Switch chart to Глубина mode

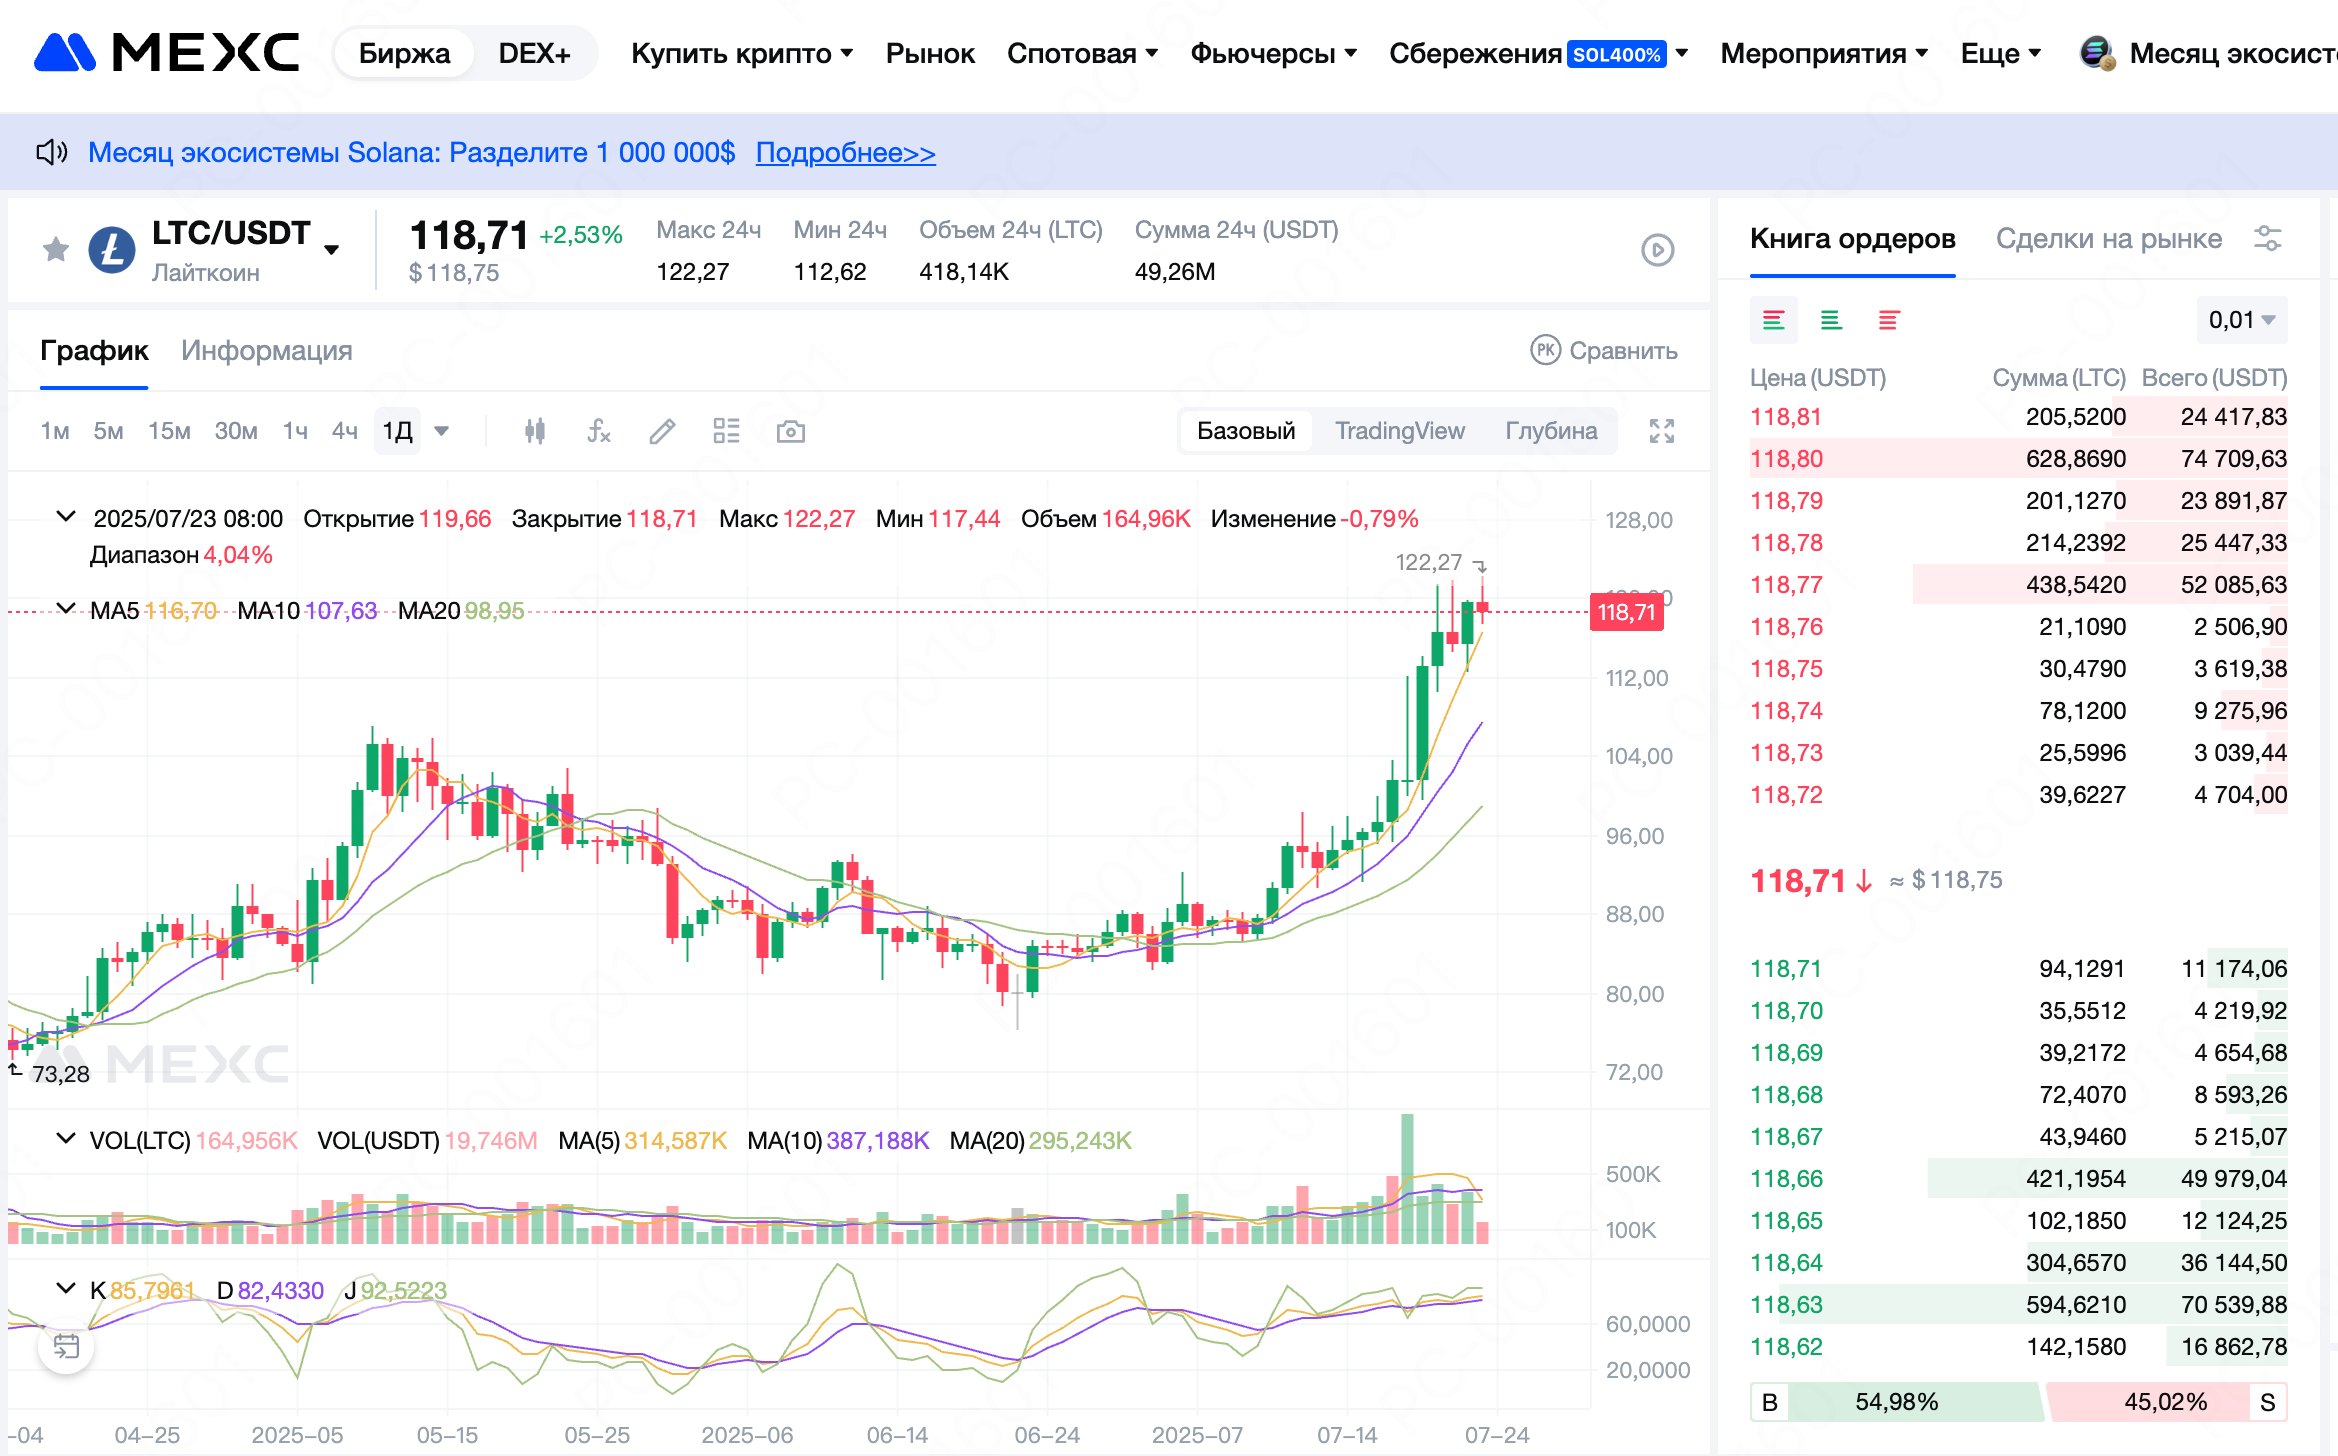click(1551, 431)
